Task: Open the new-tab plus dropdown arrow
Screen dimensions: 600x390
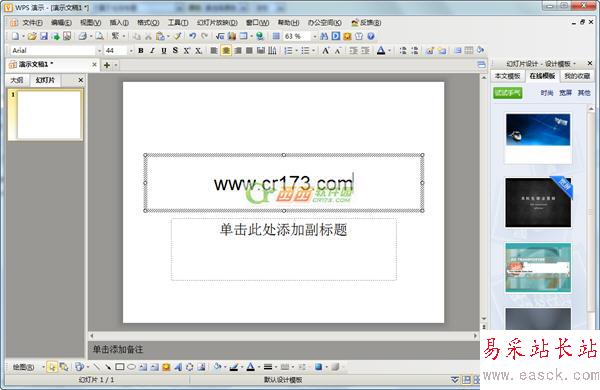Action: [x=116, y=65]
